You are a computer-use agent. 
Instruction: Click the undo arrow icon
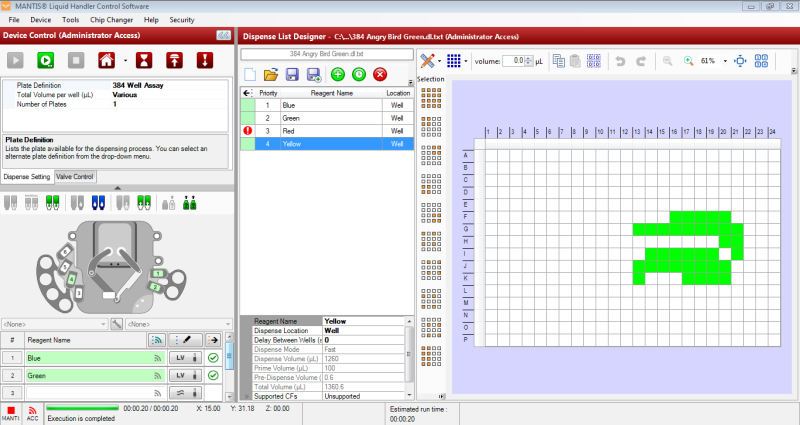620,61
